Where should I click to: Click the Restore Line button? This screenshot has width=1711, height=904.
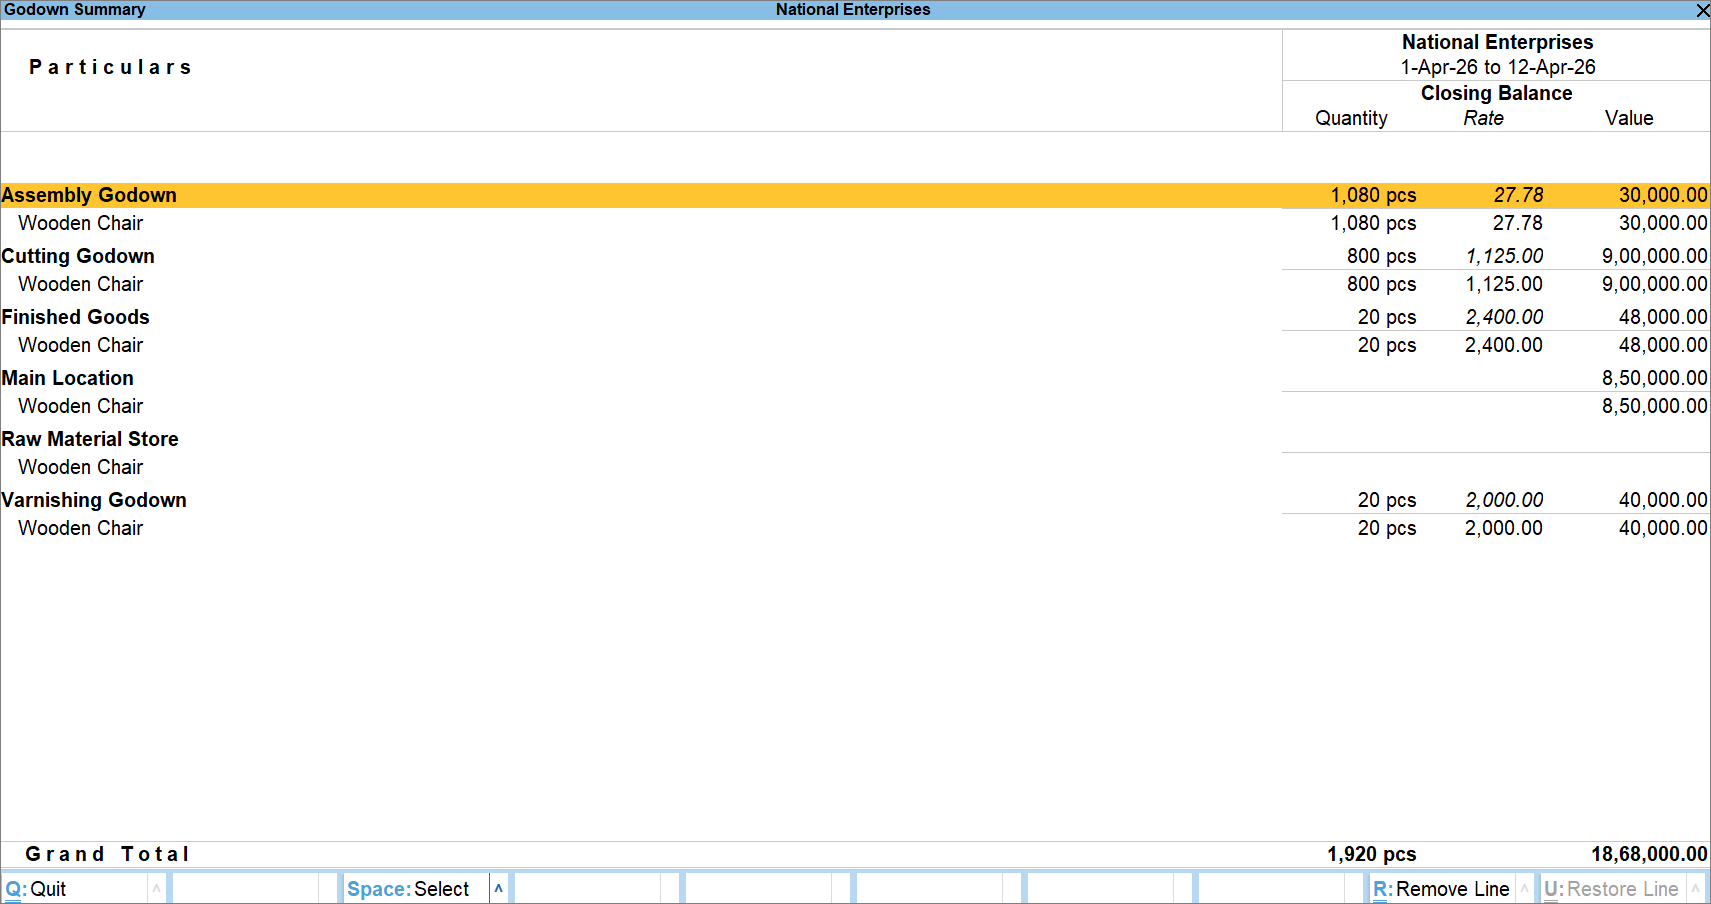point(1613,889)
